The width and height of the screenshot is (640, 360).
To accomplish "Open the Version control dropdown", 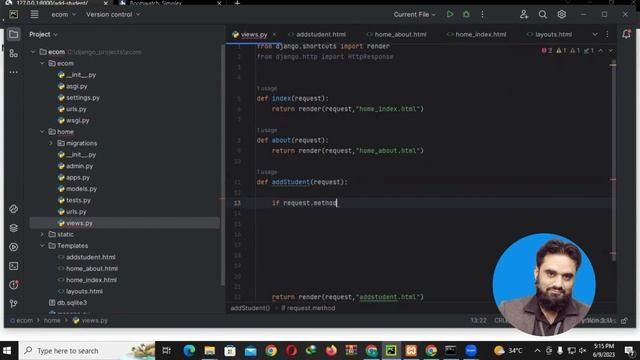I will click(113, 14).
